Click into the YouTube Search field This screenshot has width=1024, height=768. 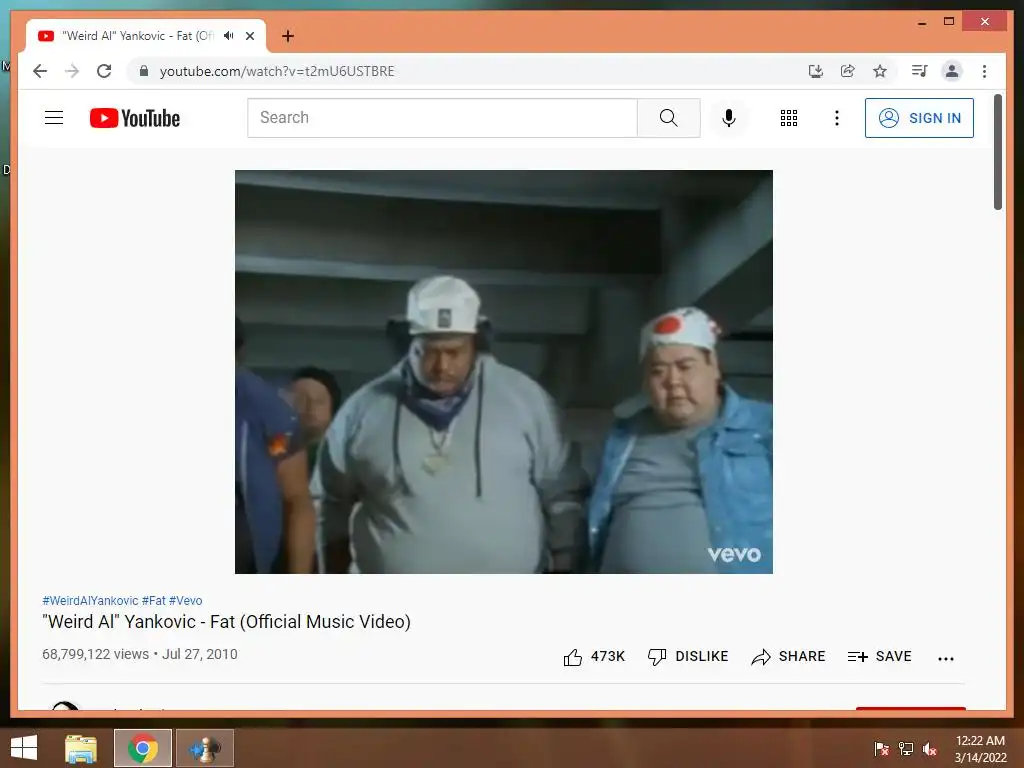pos(442,118)
